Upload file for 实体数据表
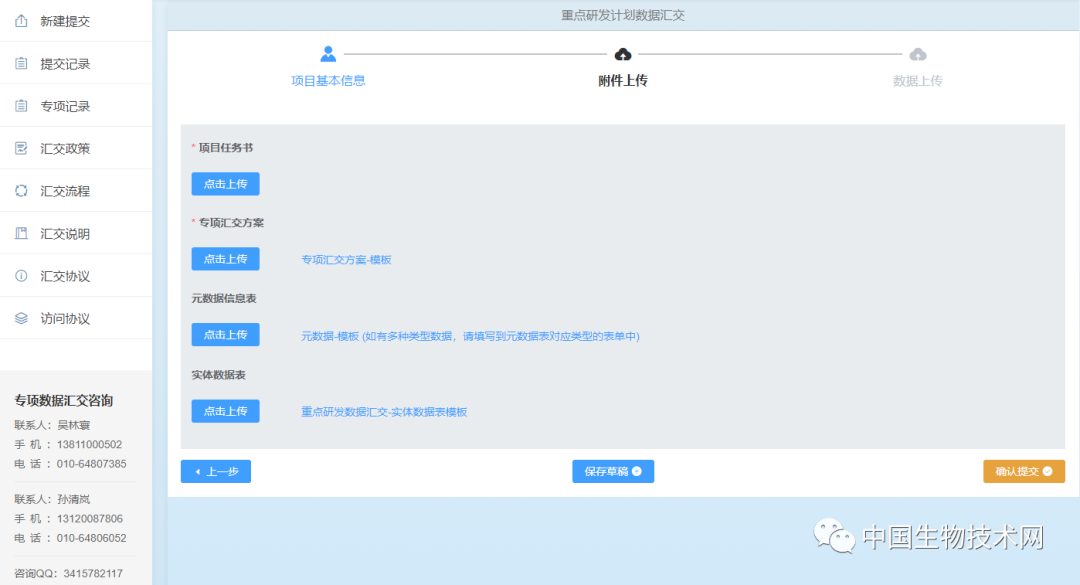Image resolution: width=1080 pixels, height=585 pixels. pyautogui.click(x=225, y=411)
